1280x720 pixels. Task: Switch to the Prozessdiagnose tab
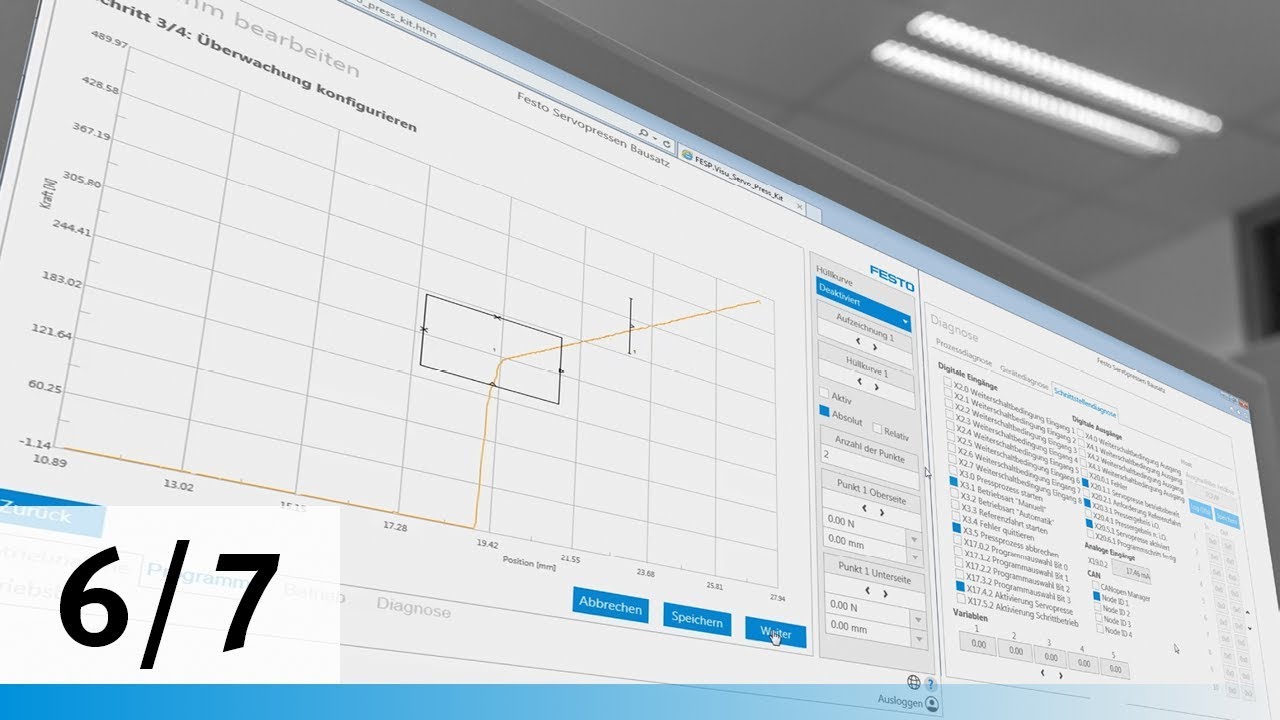964,351
